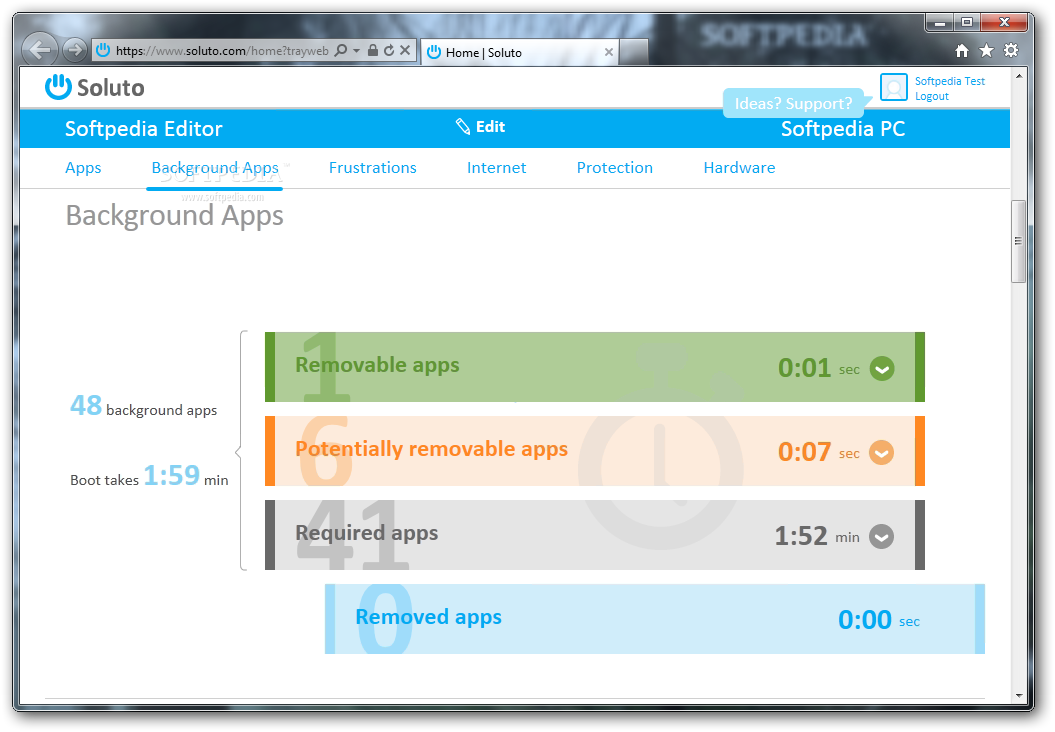Click the Softpedia Editor title text
Image resolution: width=1055 pixels, height=732 pixels.
[x=143, y=129]
